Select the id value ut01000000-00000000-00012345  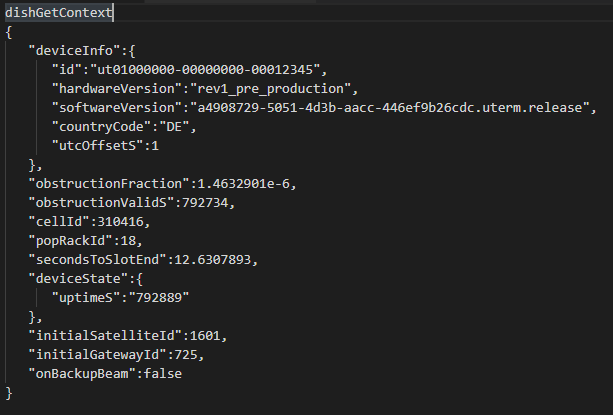[205, 70]
